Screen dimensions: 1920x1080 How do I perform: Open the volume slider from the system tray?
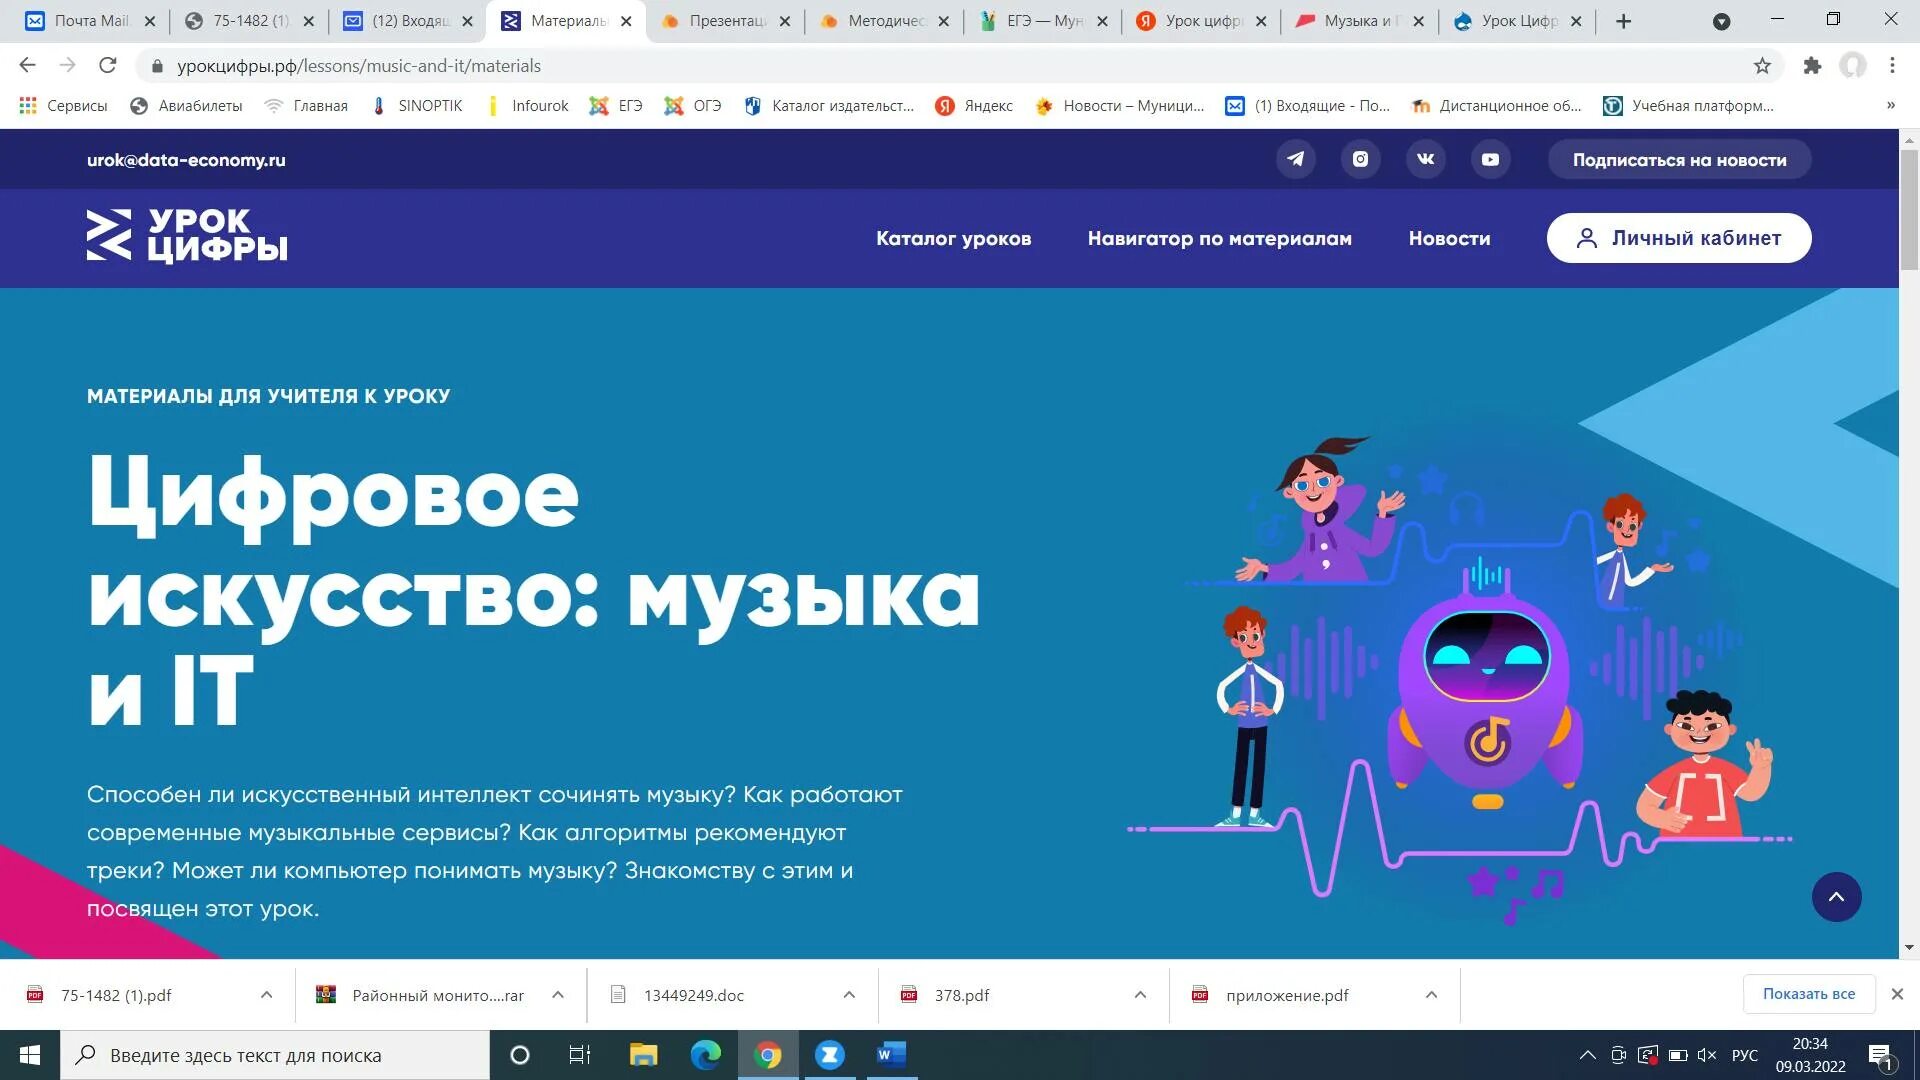(x=1705, y=1055)
